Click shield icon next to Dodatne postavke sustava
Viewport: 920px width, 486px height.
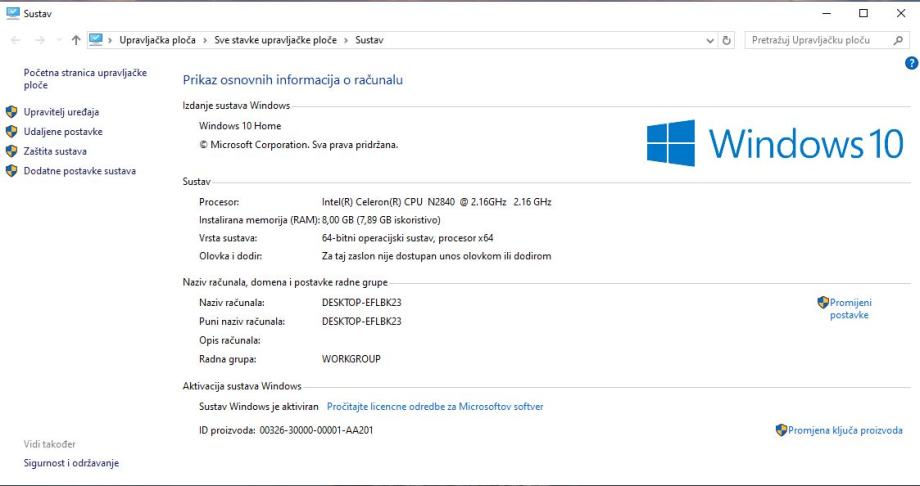(11, 171)
